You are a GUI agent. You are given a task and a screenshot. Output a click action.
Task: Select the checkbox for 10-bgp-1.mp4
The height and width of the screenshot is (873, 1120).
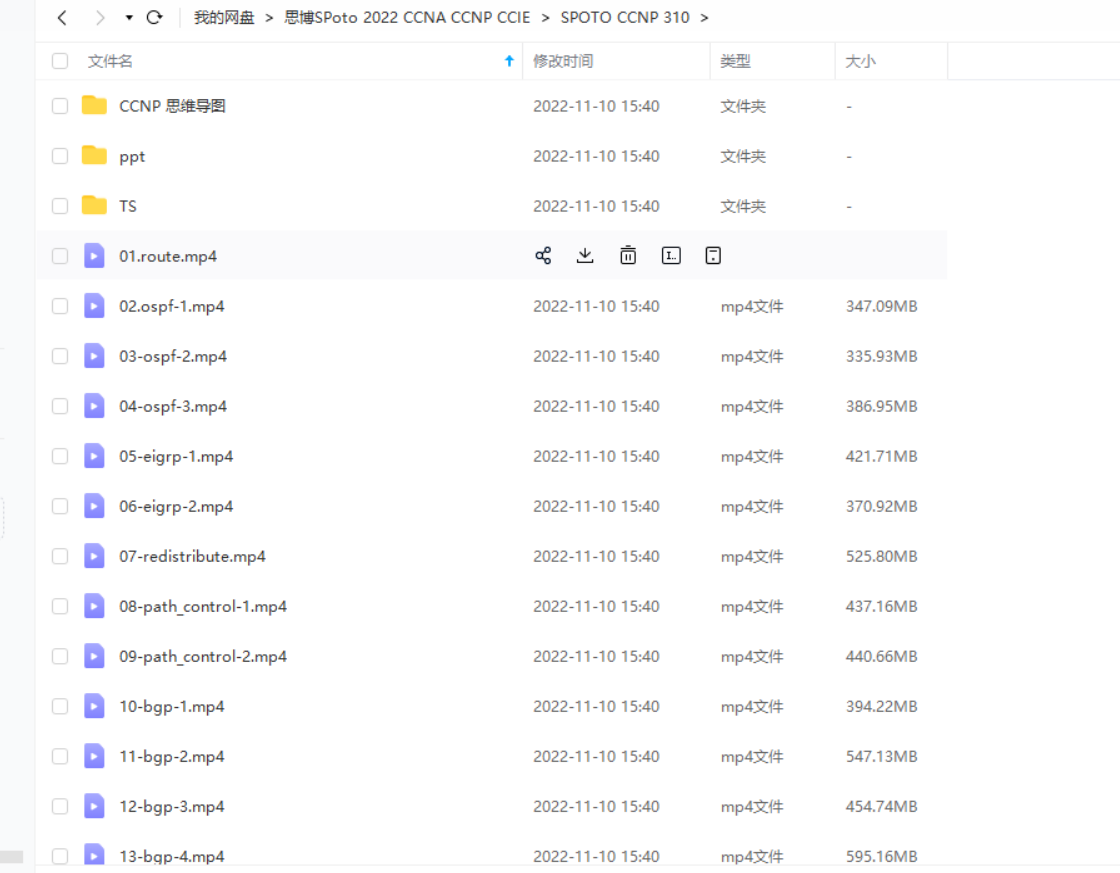pyautogui.click(x=60, y=707)
